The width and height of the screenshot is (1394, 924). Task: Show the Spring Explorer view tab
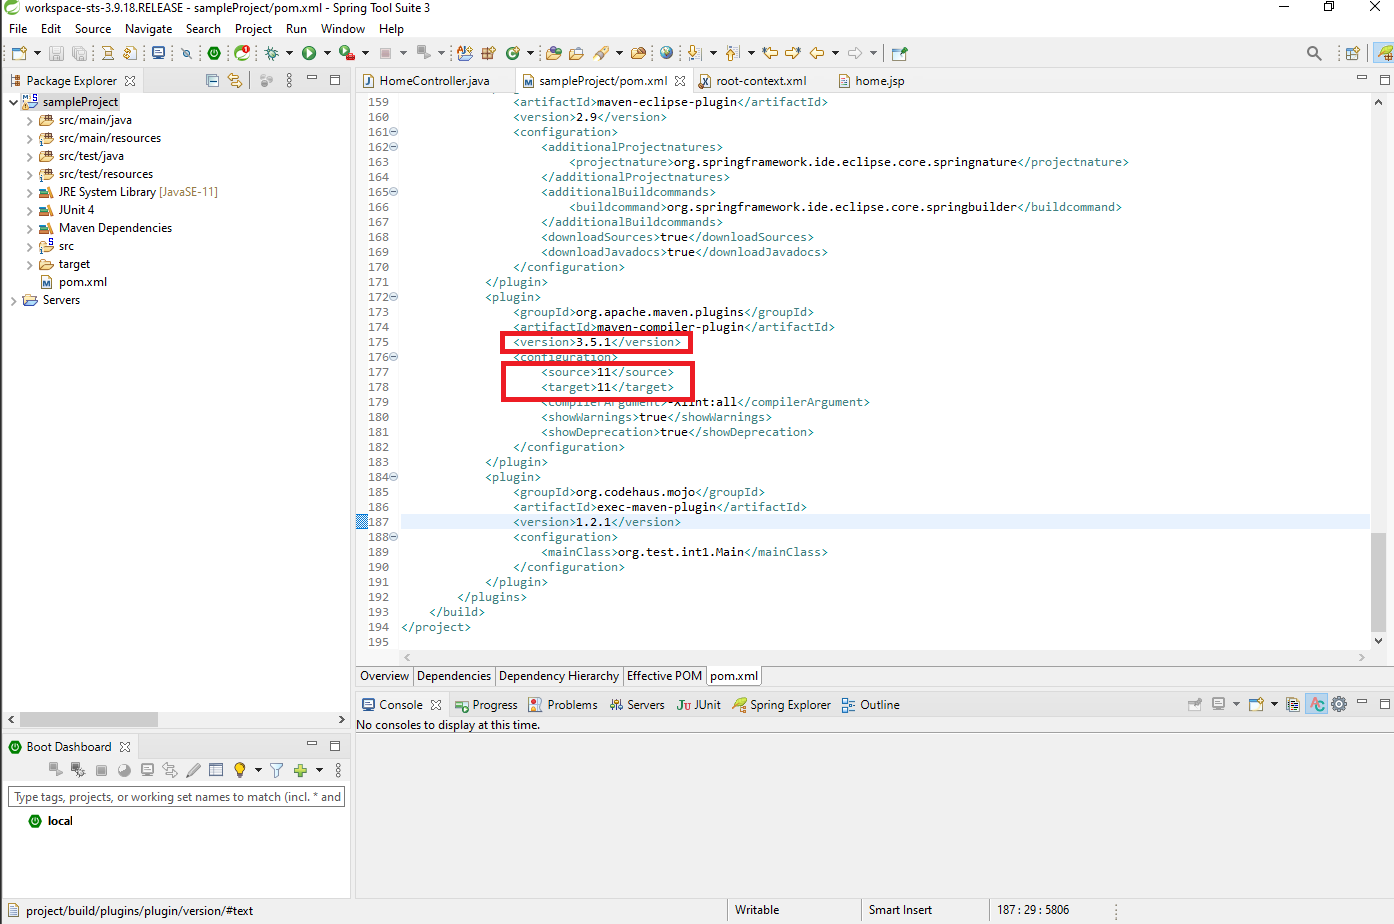(781, 705)
